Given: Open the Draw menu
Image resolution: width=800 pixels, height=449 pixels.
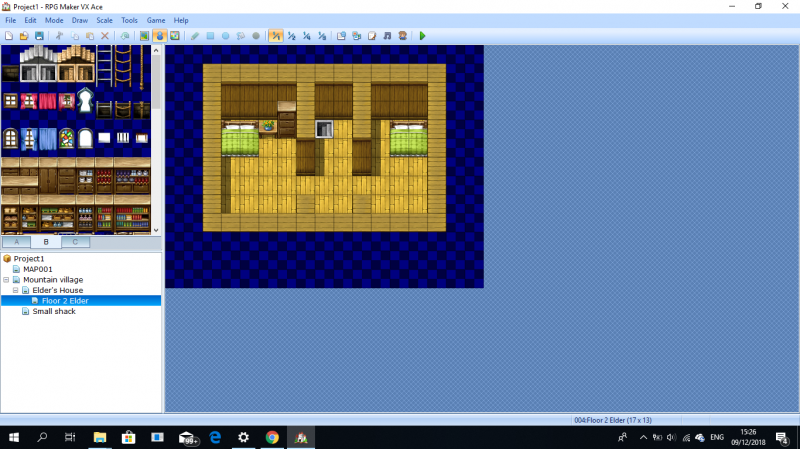Looking at the screenshot, I should 80,20.
